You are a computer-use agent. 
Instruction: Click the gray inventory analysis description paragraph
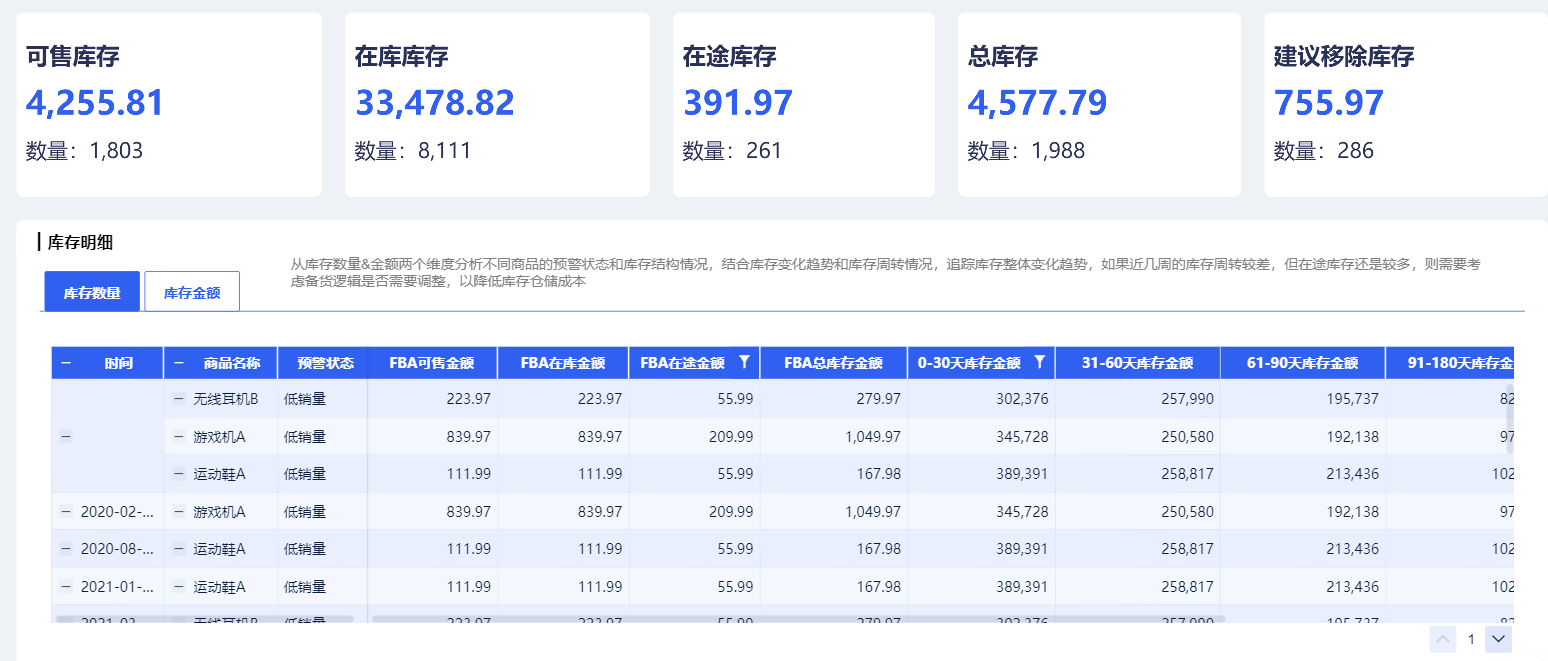(x=886, y=273)
